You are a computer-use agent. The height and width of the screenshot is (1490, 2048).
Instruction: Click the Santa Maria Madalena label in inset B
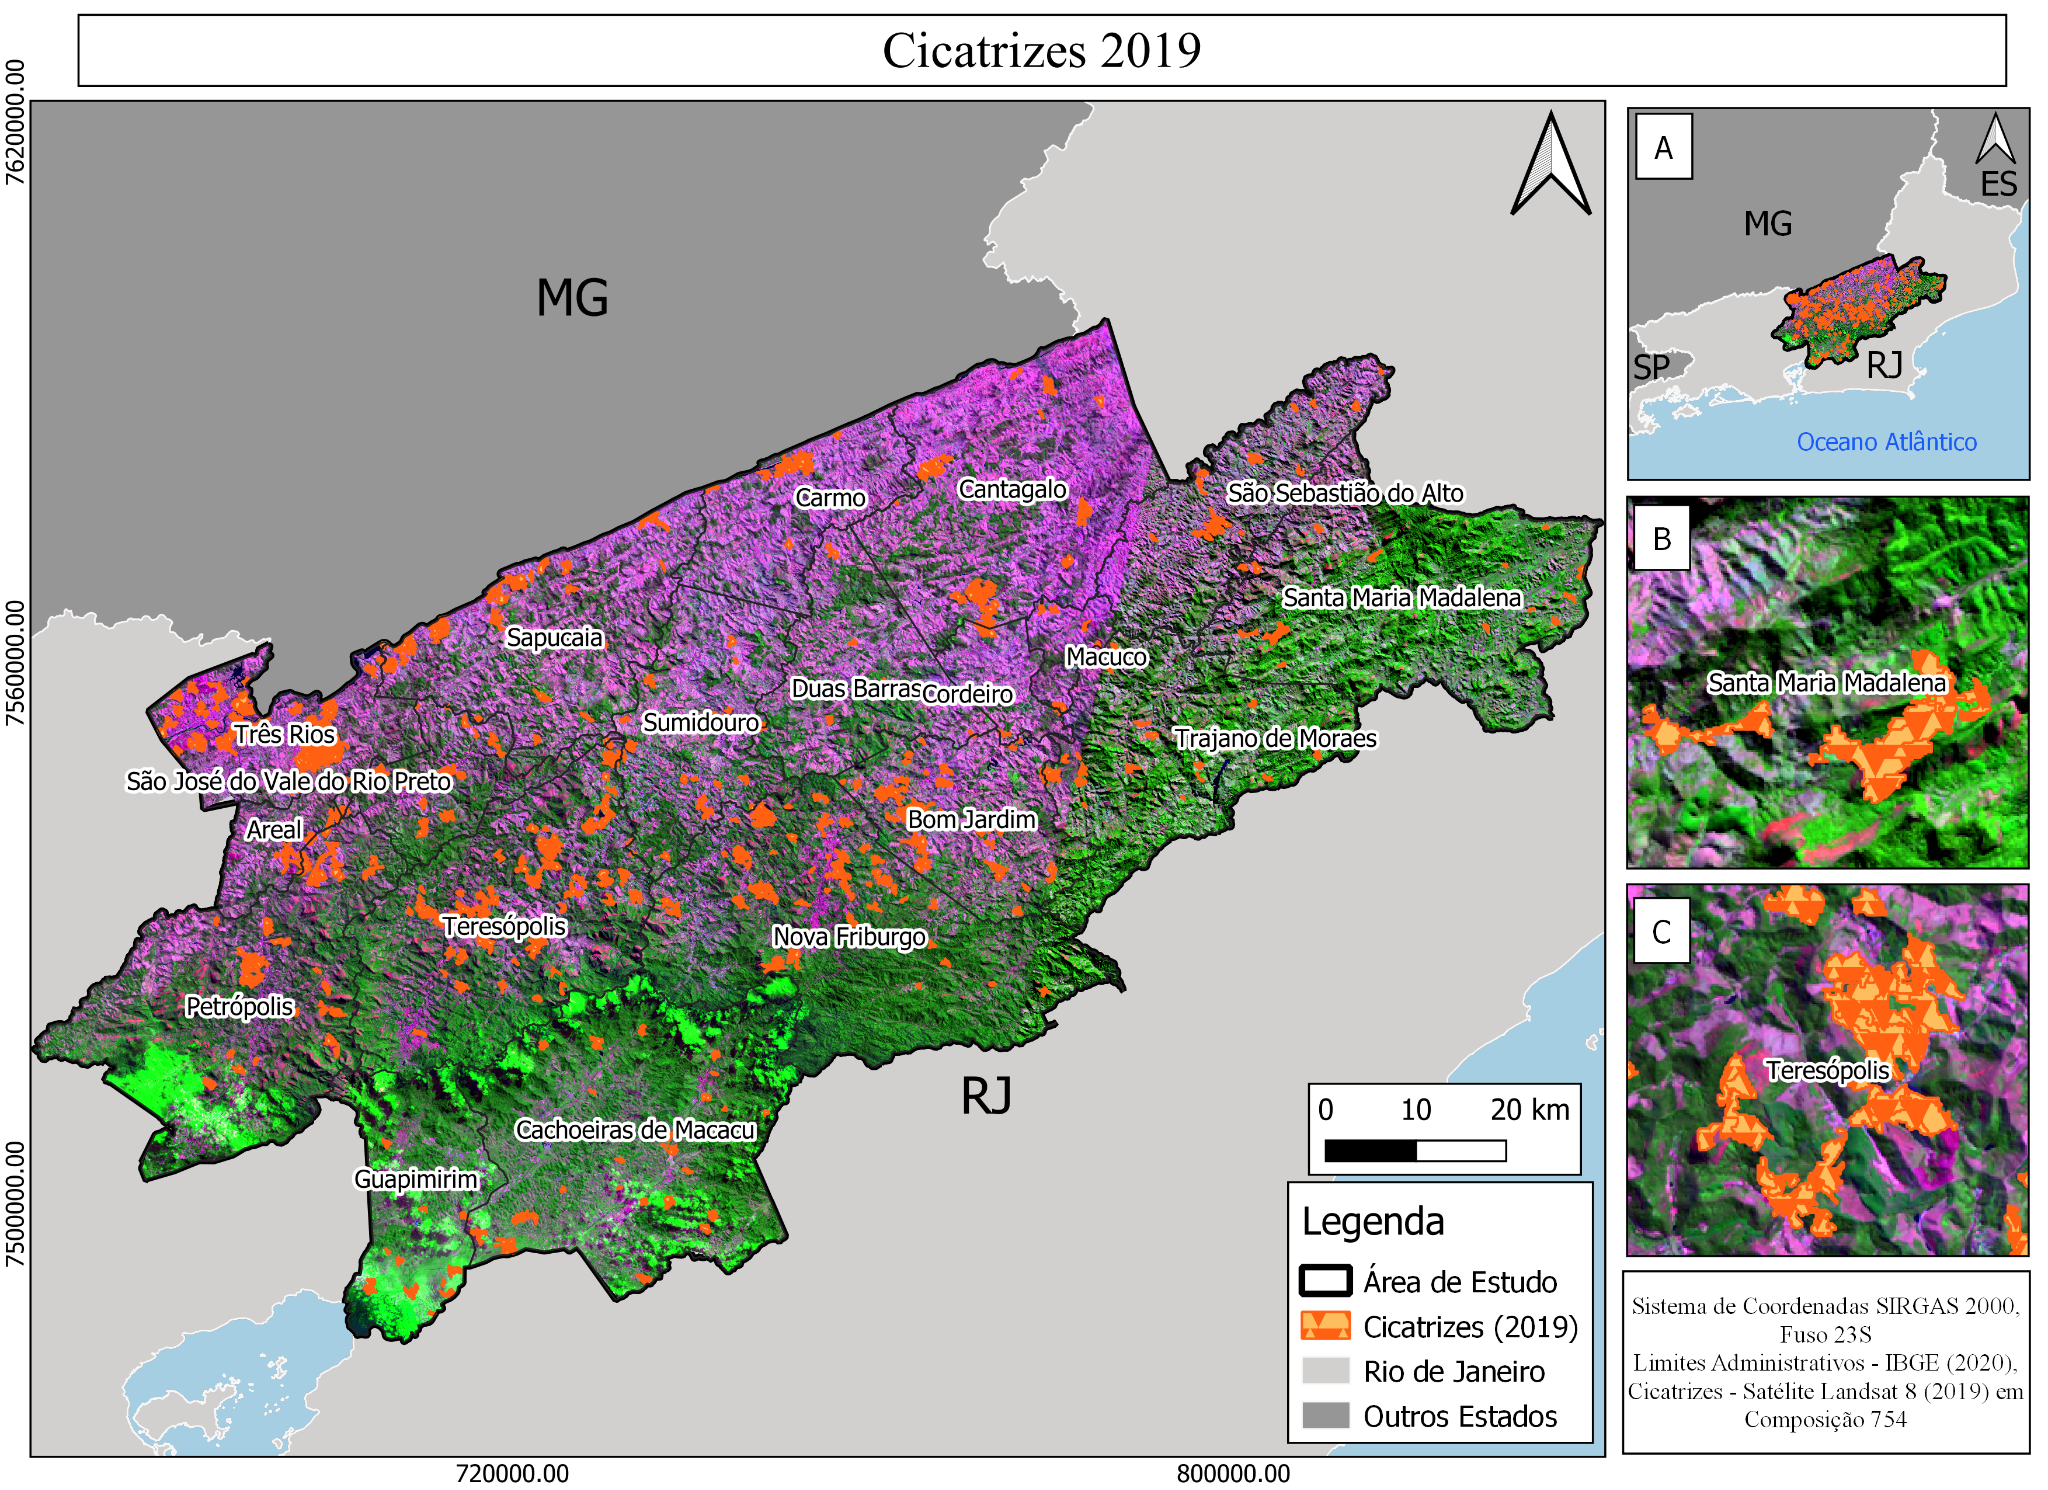tap(1827, 683)
